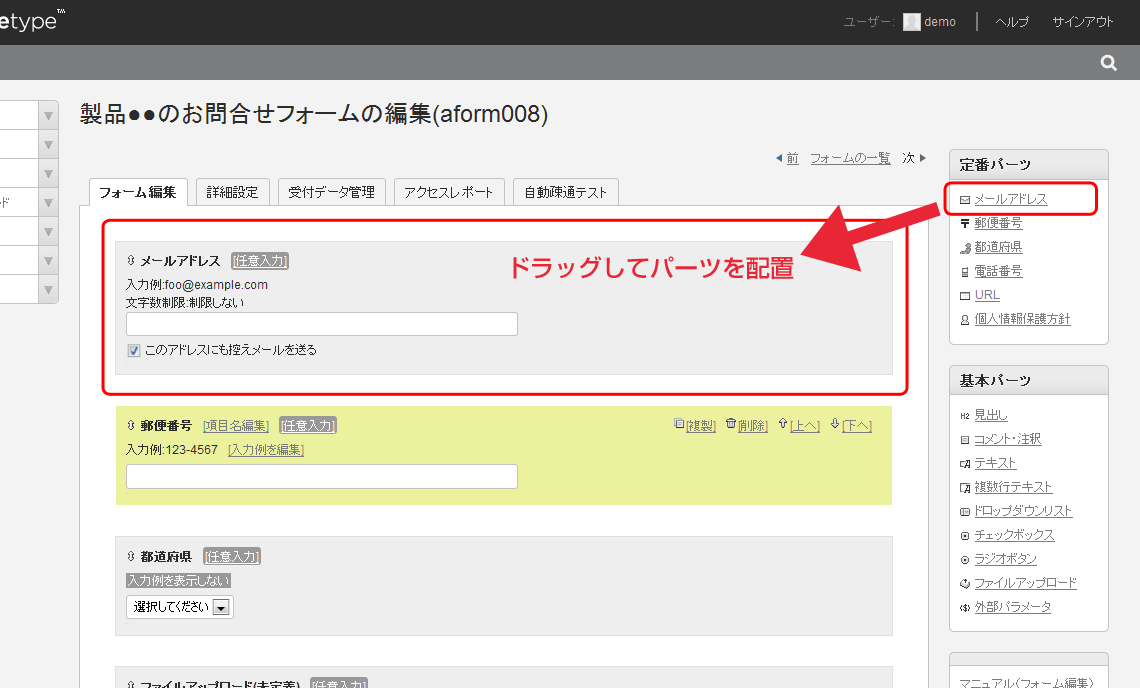The height and width of the screenshot is (688, 1140).
Task: Click the 複製 duplicate icon for 郵便番号
Action: (x=677, y=423)
